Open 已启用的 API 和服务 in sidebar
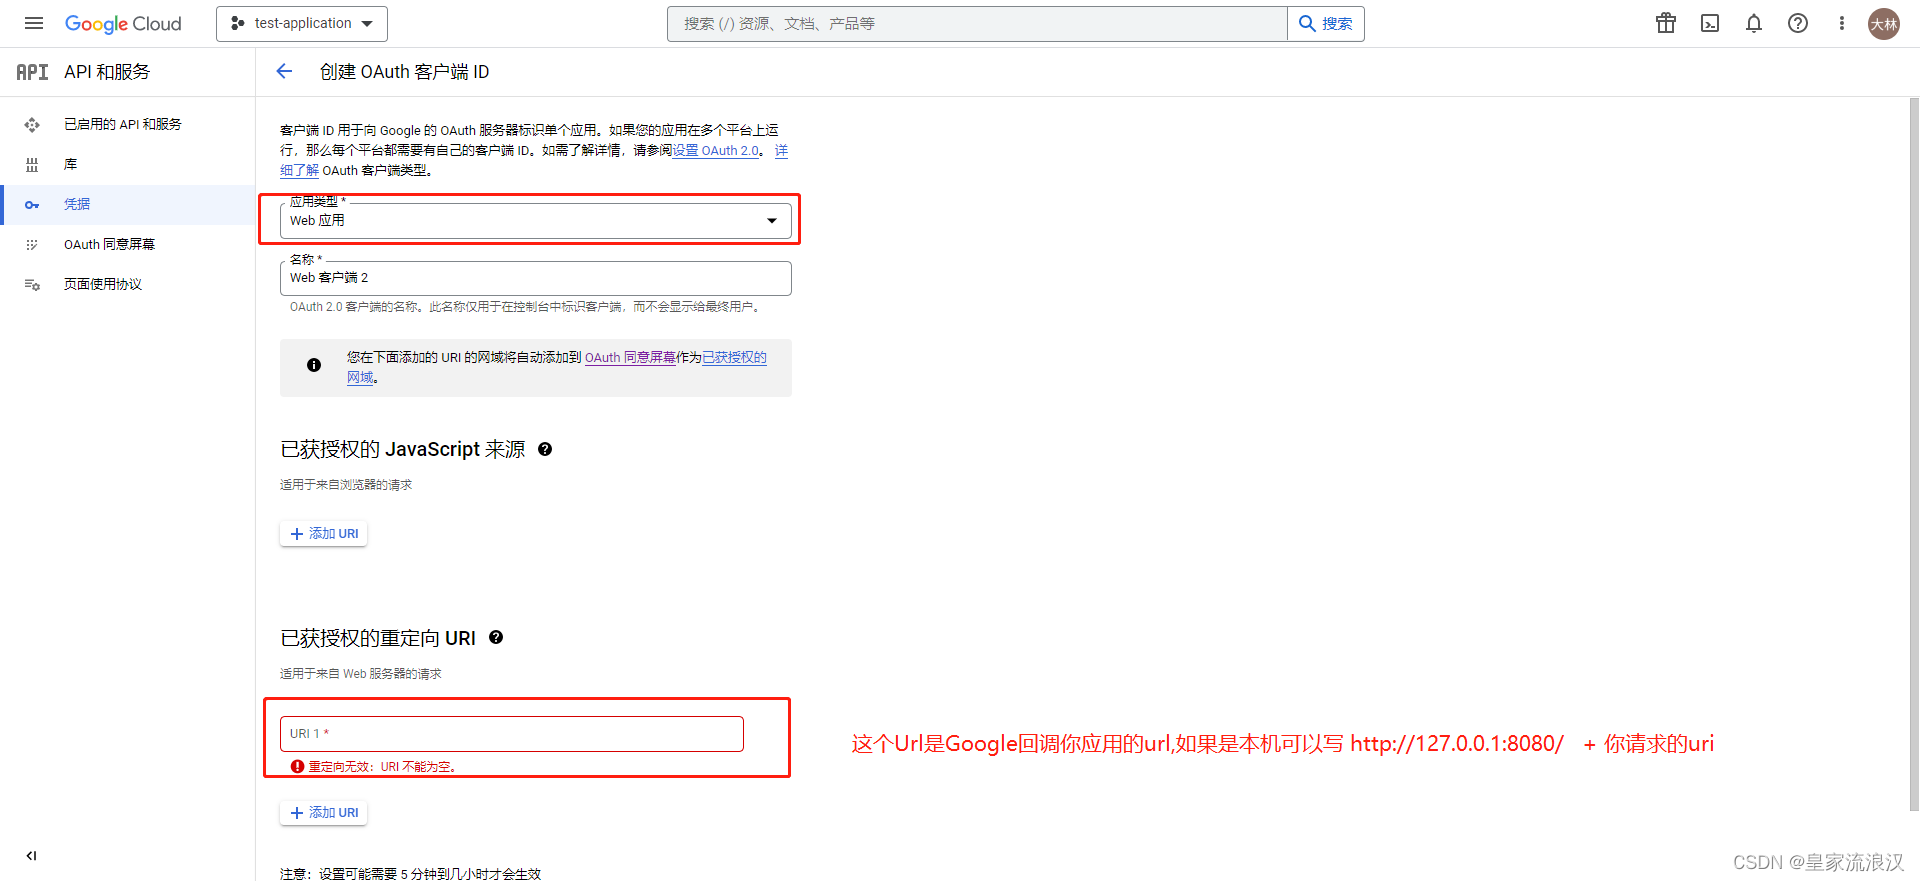The height and width of the screenshot is (881, 1920). (123, 124)
